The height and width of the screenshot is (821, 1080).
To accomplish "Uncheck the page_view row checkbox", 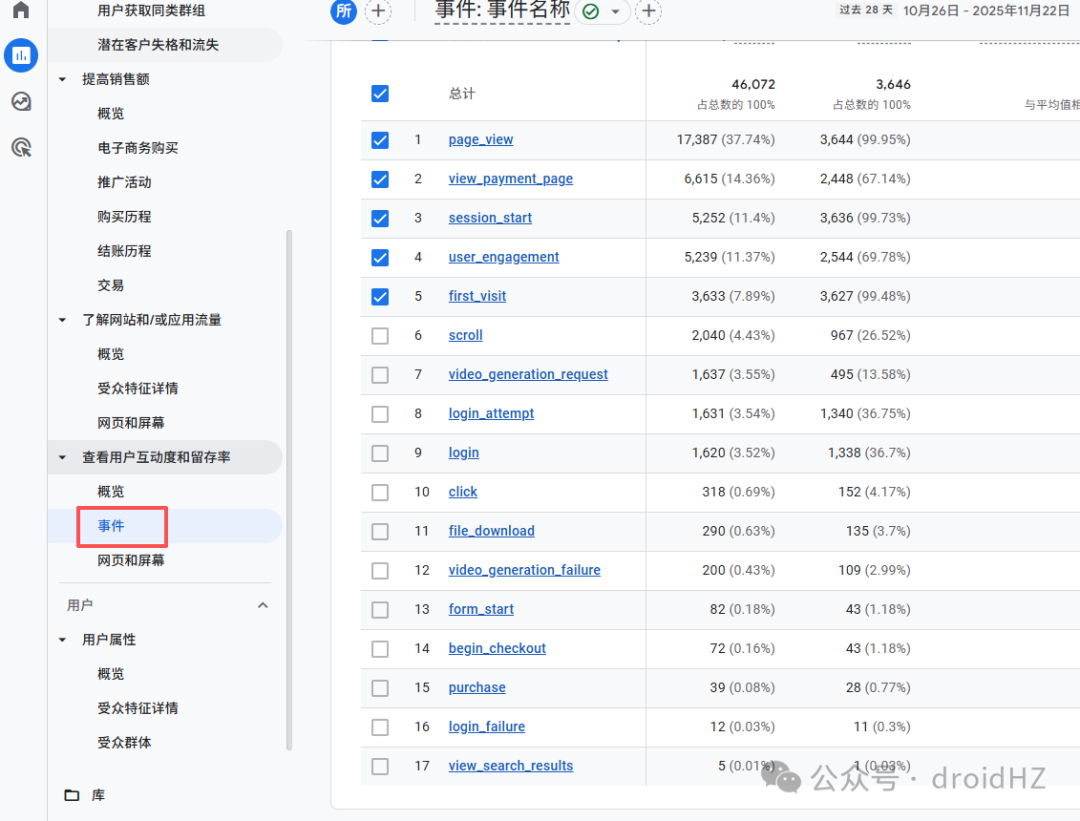I will pos(380,141).
